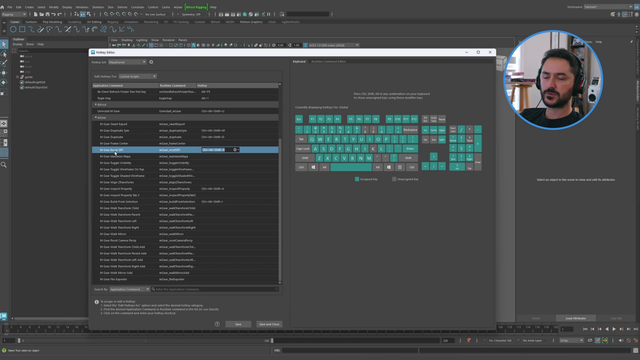Click the time range slider bar
The width and height of the screenshot is (640, 360).
[x=145, y=340]
